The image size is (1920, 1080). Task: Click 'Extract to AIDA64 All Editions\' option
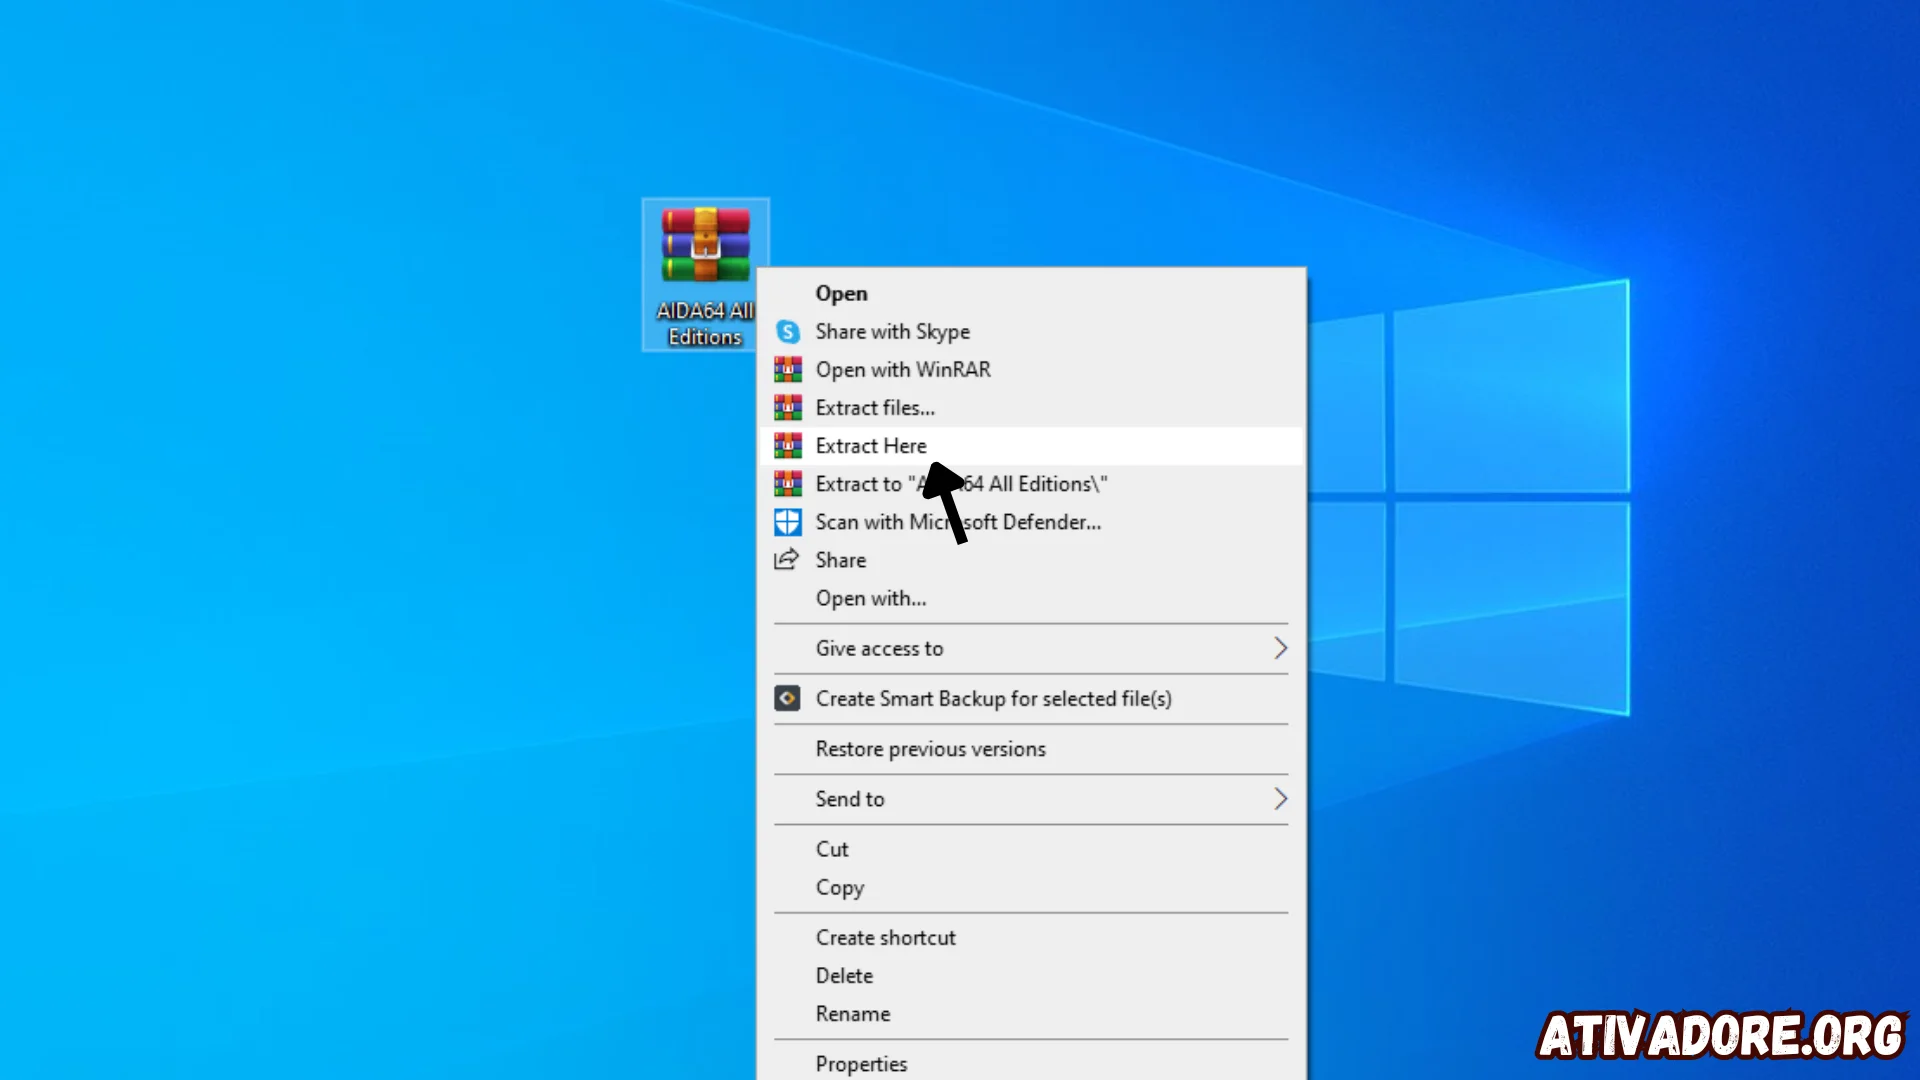[961, 483]
